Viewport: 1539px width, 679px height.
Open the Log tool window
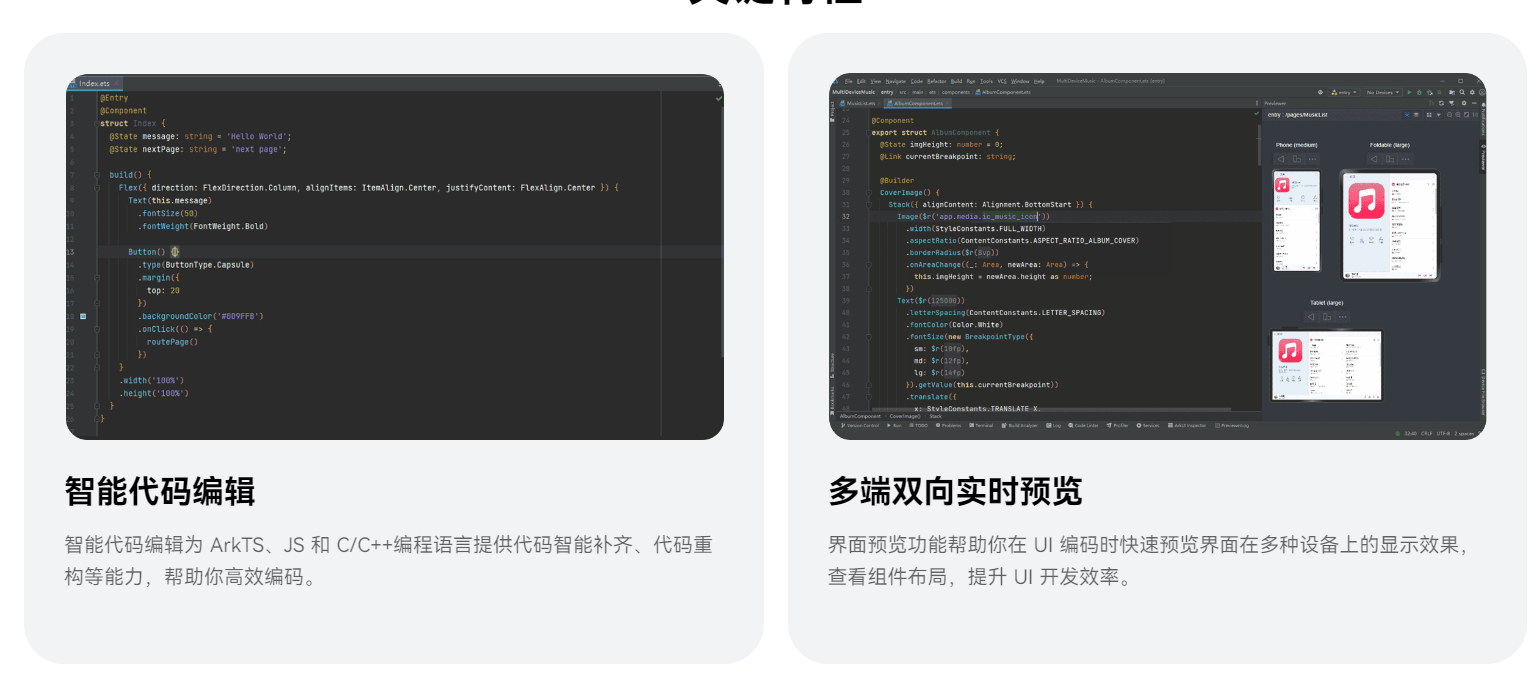pos(1054,425)
